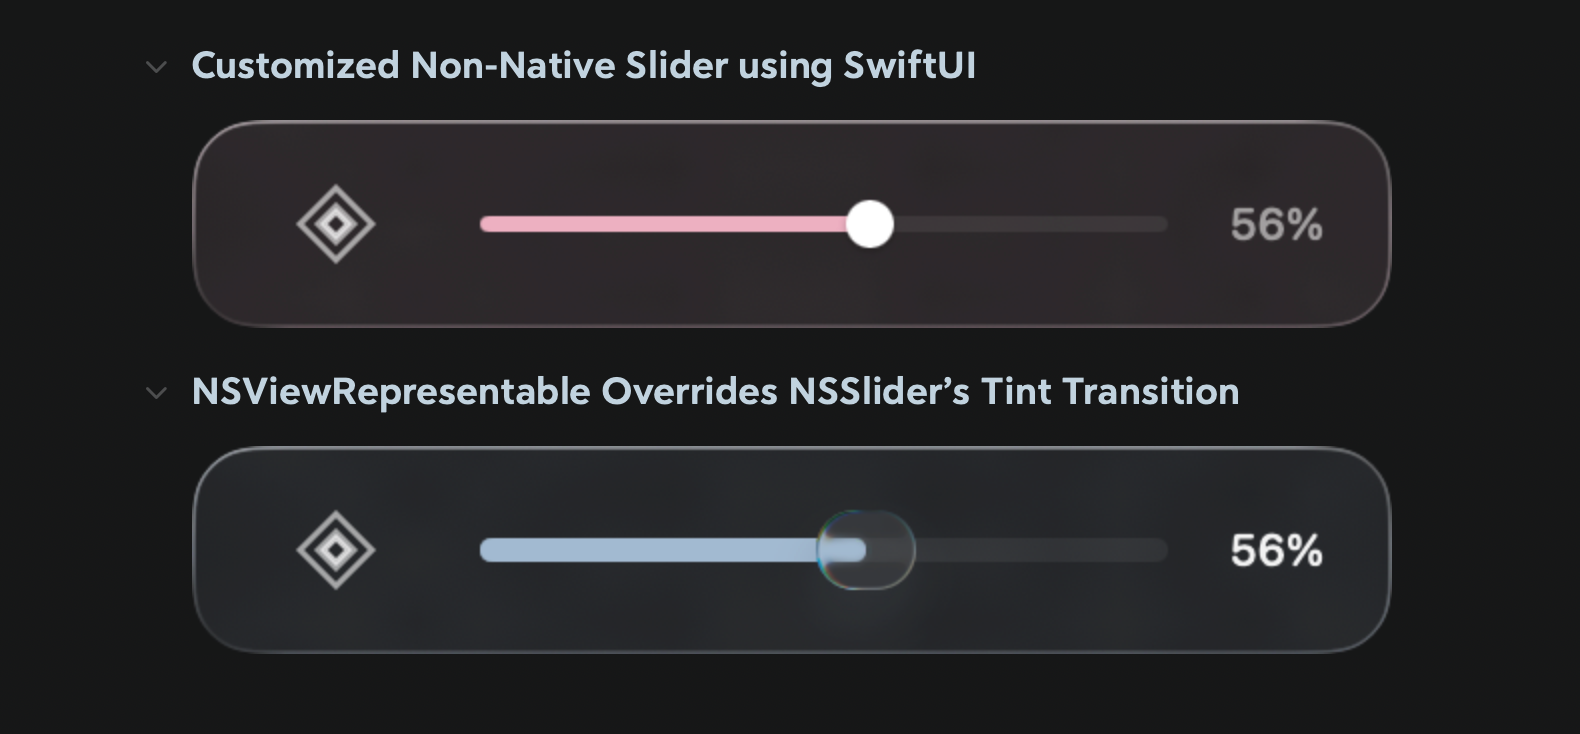Click the diamond icon in the NSSlider card

[336, 550]
